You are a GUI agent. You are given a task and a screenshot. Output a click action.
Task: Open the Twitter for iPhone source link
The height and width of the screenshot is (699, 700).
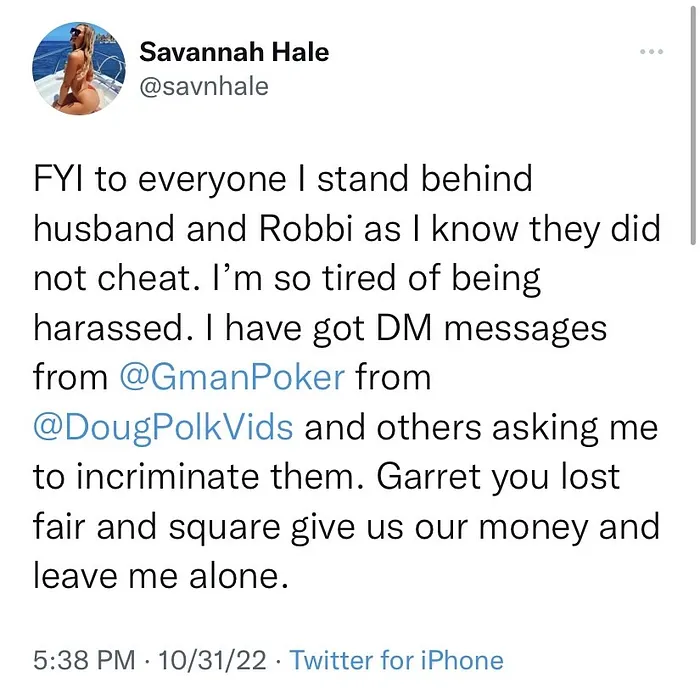[397, 660]
